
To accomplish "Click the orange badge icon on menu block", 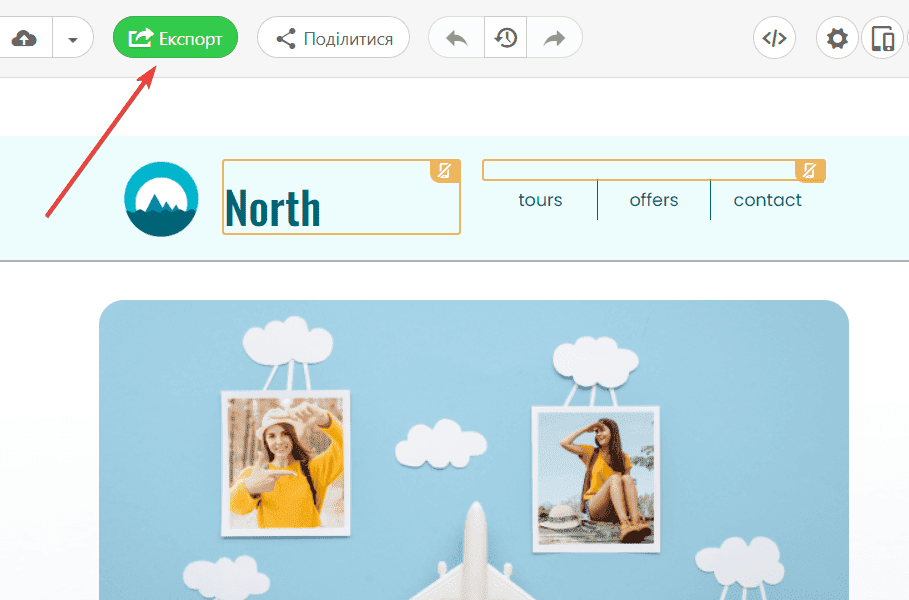I will pos(810,170).
